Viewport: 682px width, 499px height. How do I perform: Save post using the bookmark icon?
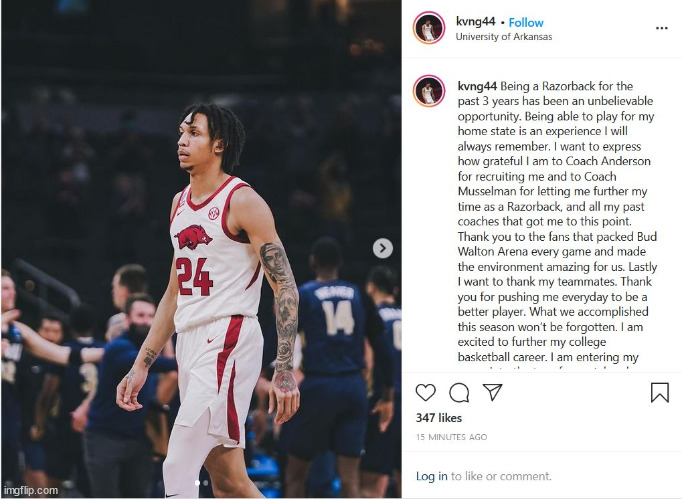[659, 392]
